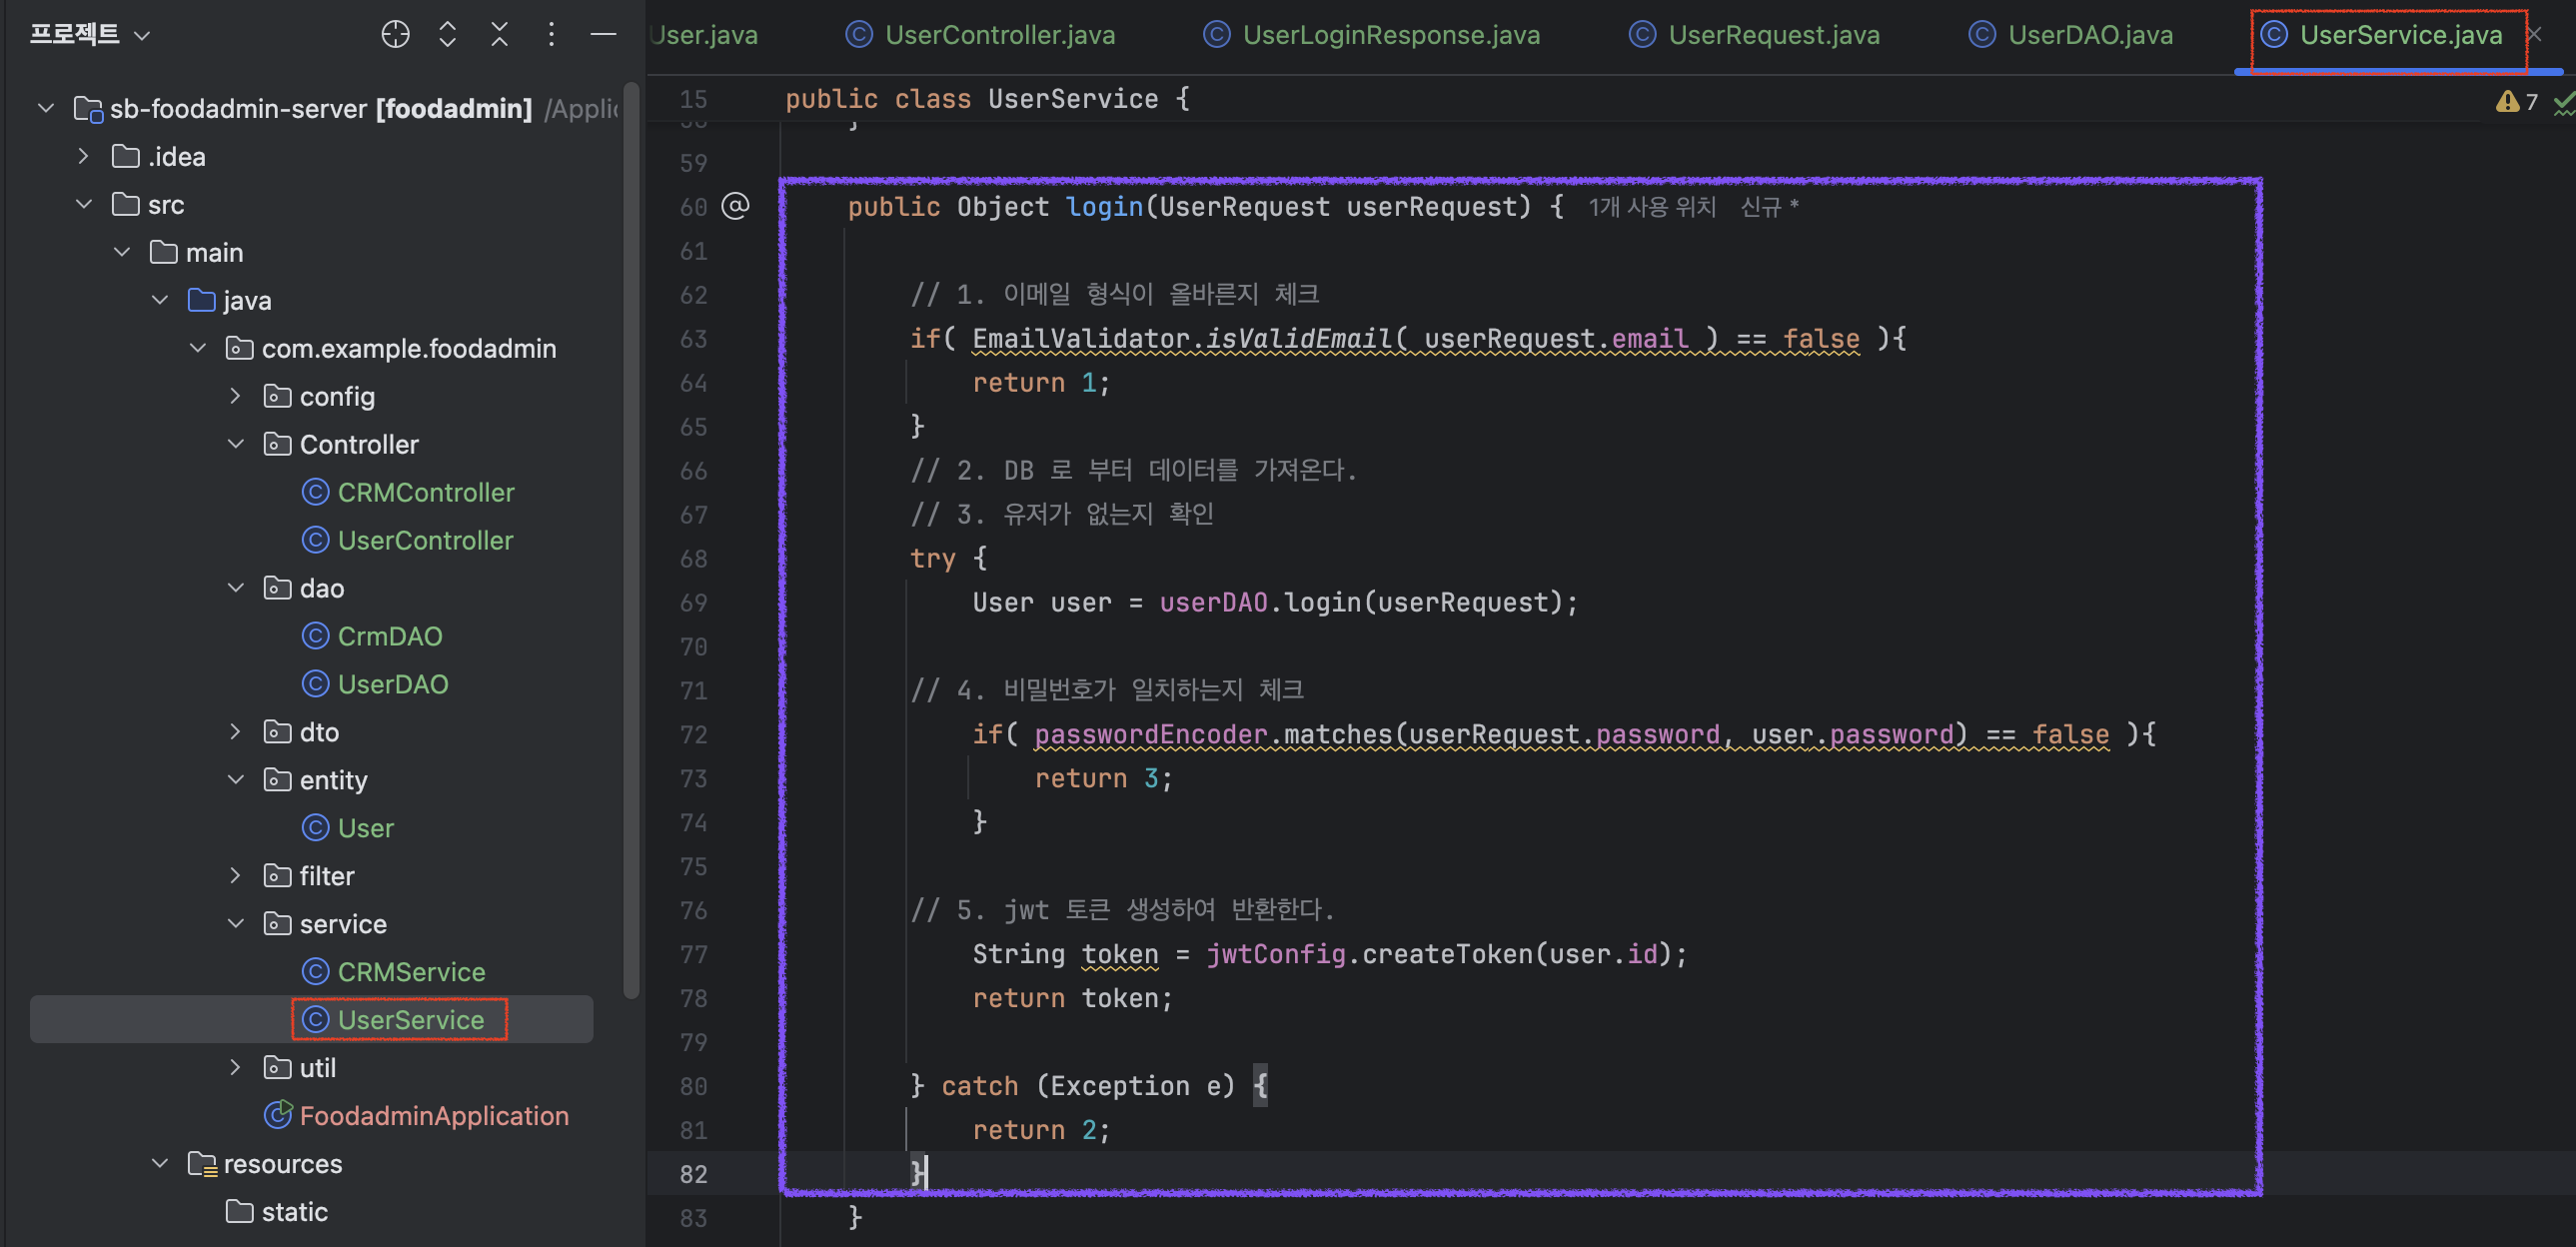This screenshot has height=1247, width=2576.
Task: Click line number 69 in gutter
Action: (x=693, y=603)
